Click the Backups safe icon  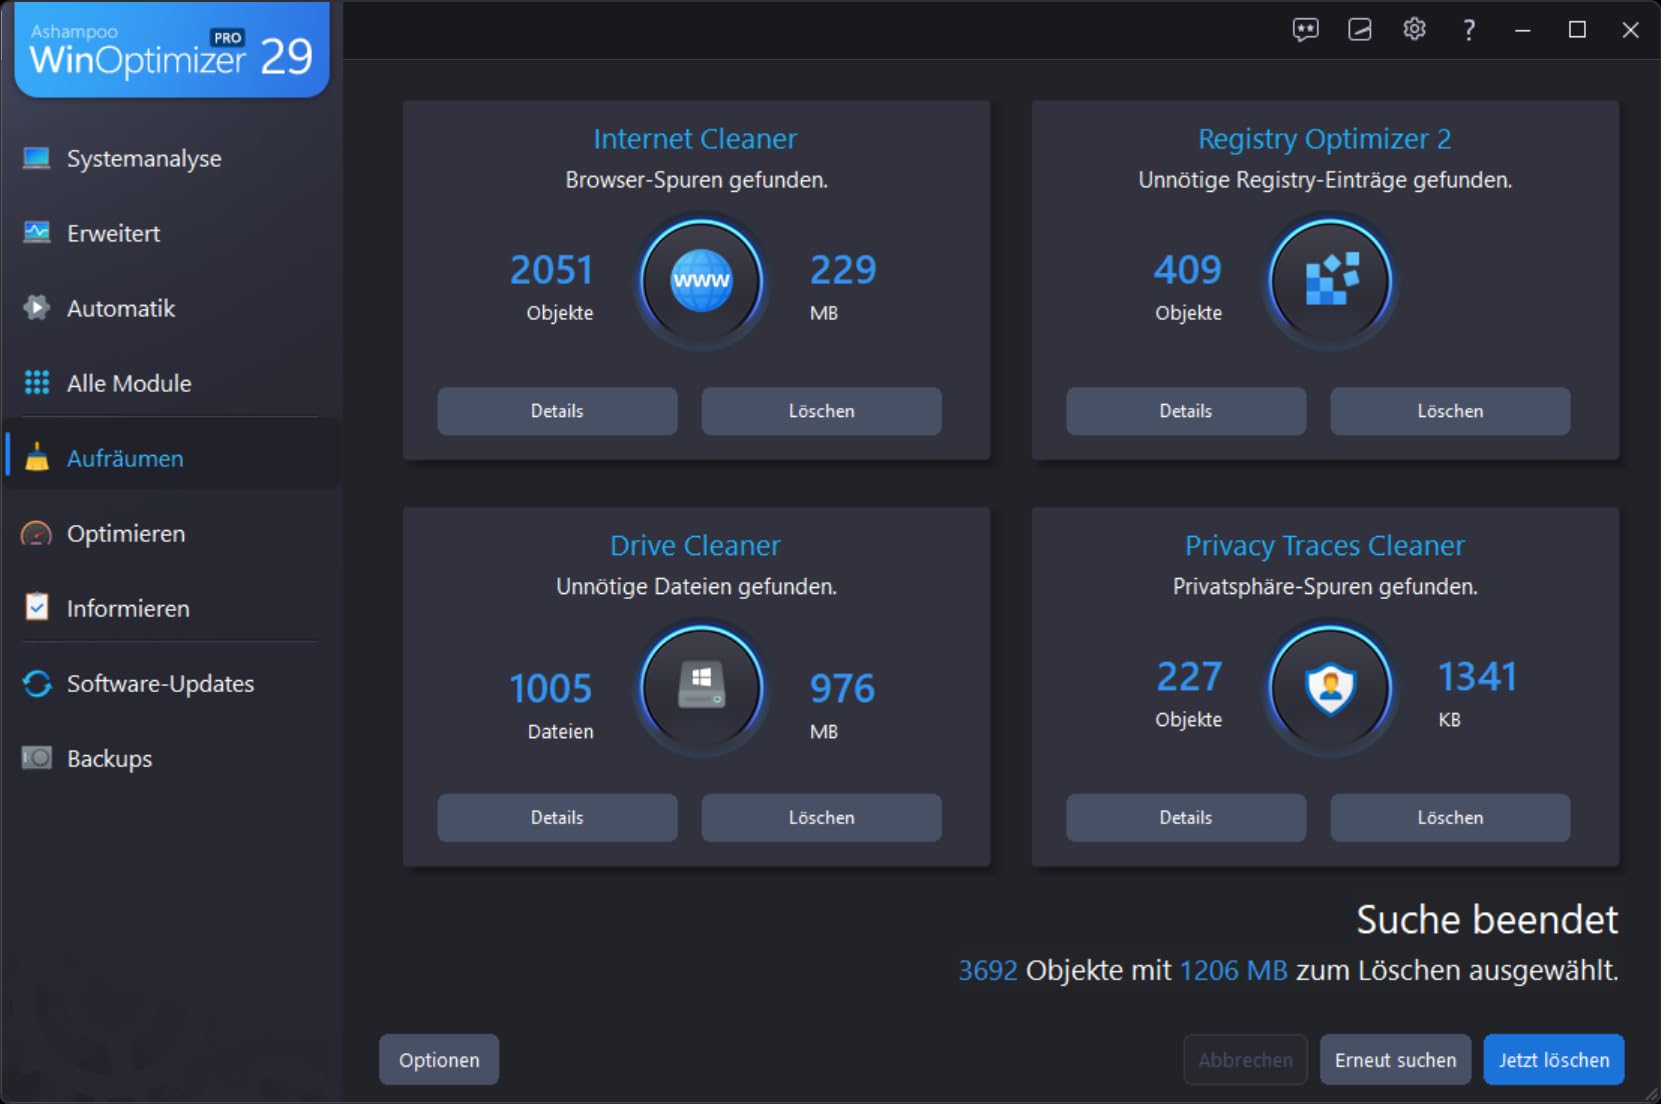tap(37, 758)
